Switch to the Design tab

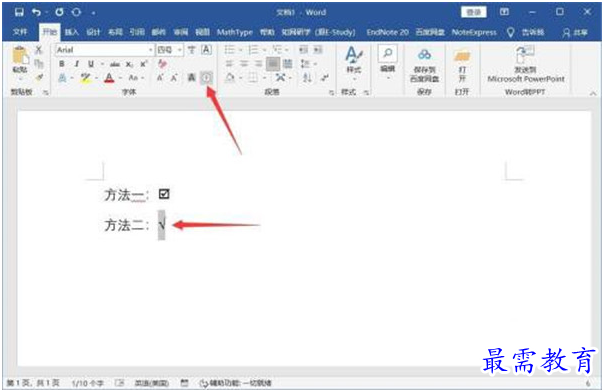click(x=93, y=32)
